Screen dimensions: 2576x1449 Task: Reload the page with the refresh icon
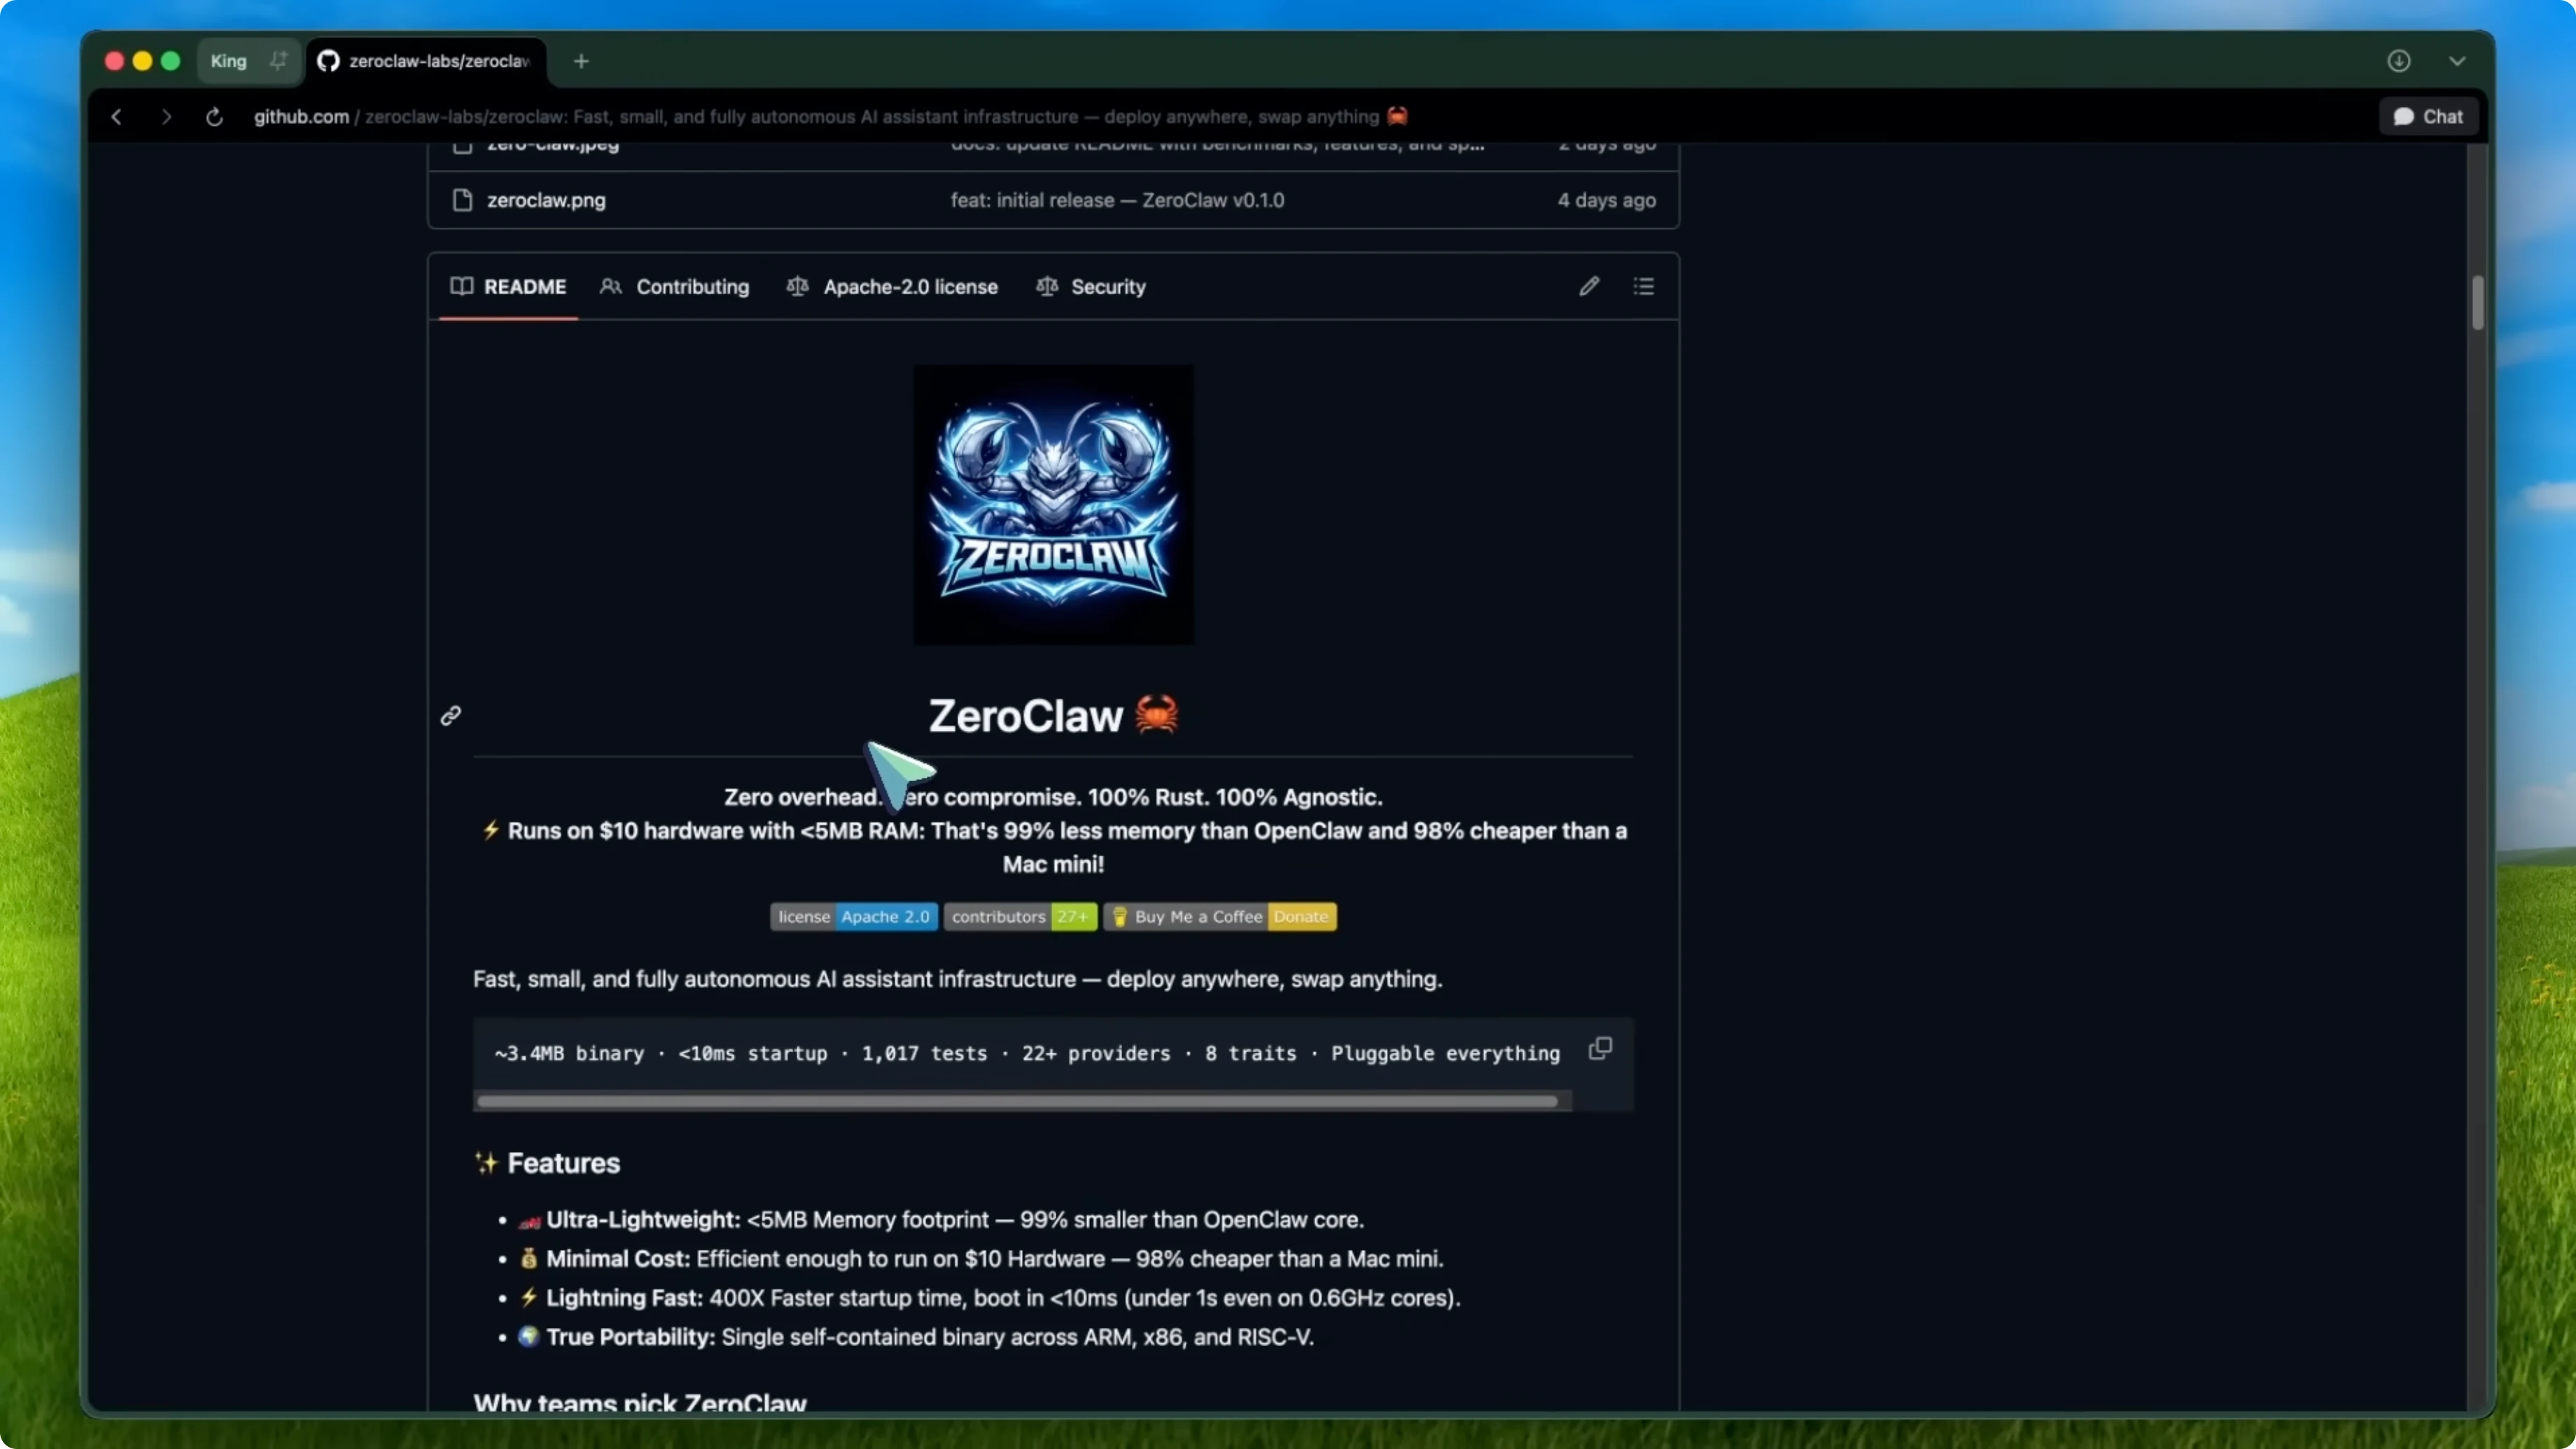214,116
